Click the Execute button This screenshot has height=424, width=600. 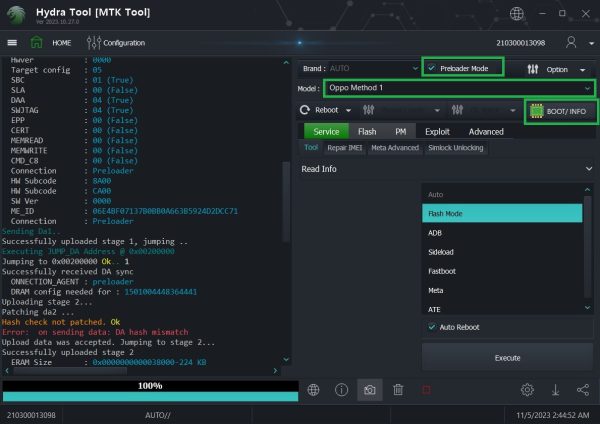pyautogui.click(x=507, y=358)
